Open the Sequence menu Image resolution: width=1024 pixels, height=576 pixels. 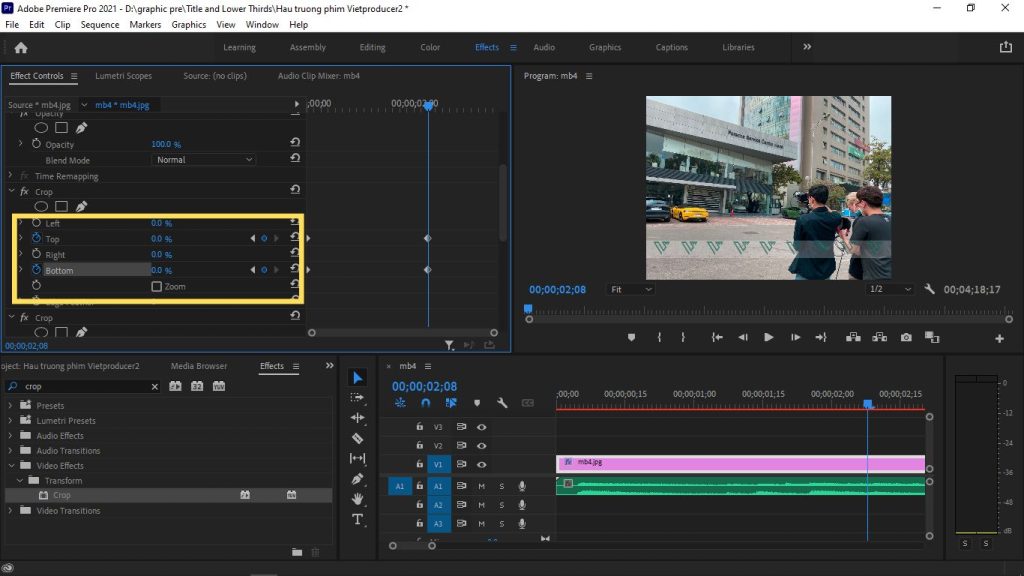pos(99,24)
